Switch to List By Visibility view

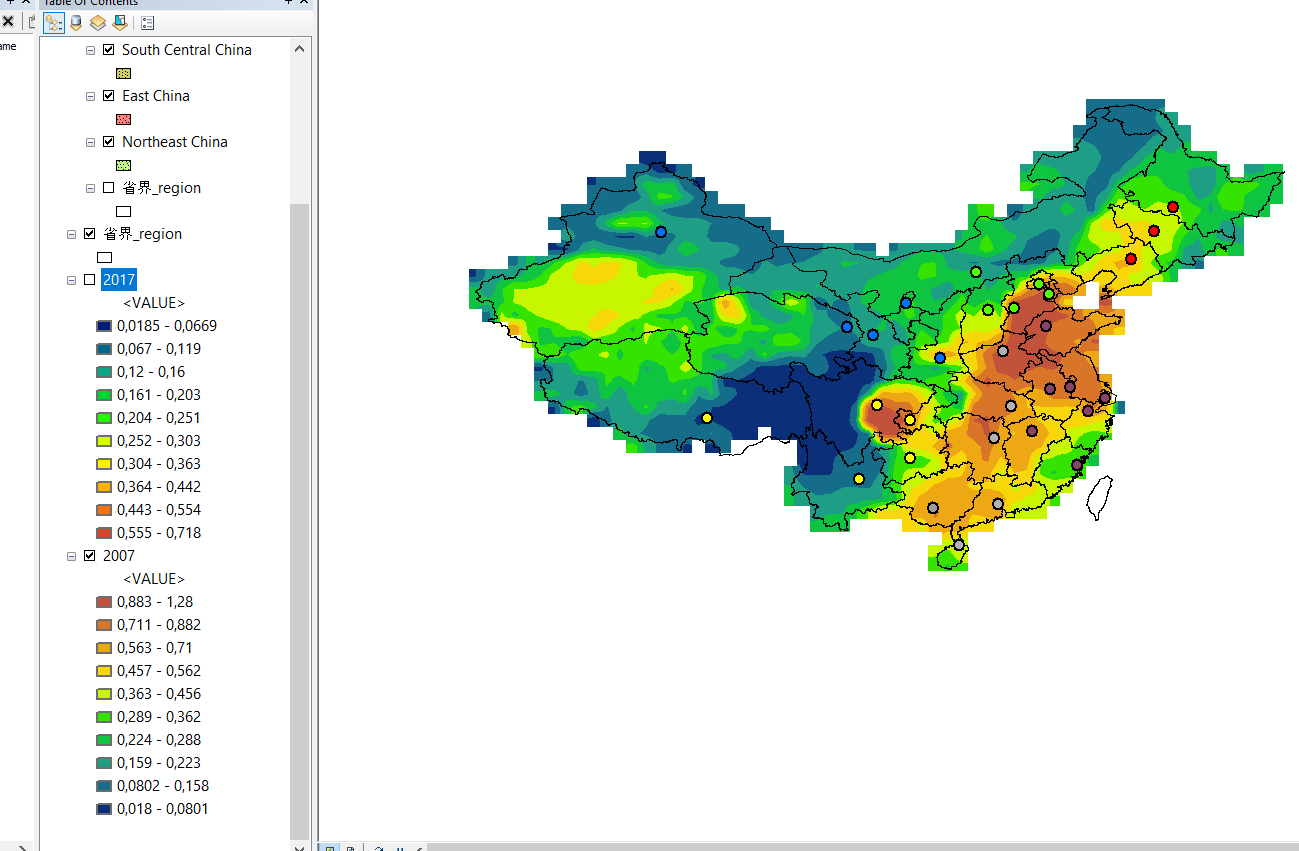(x=98, y=22)
